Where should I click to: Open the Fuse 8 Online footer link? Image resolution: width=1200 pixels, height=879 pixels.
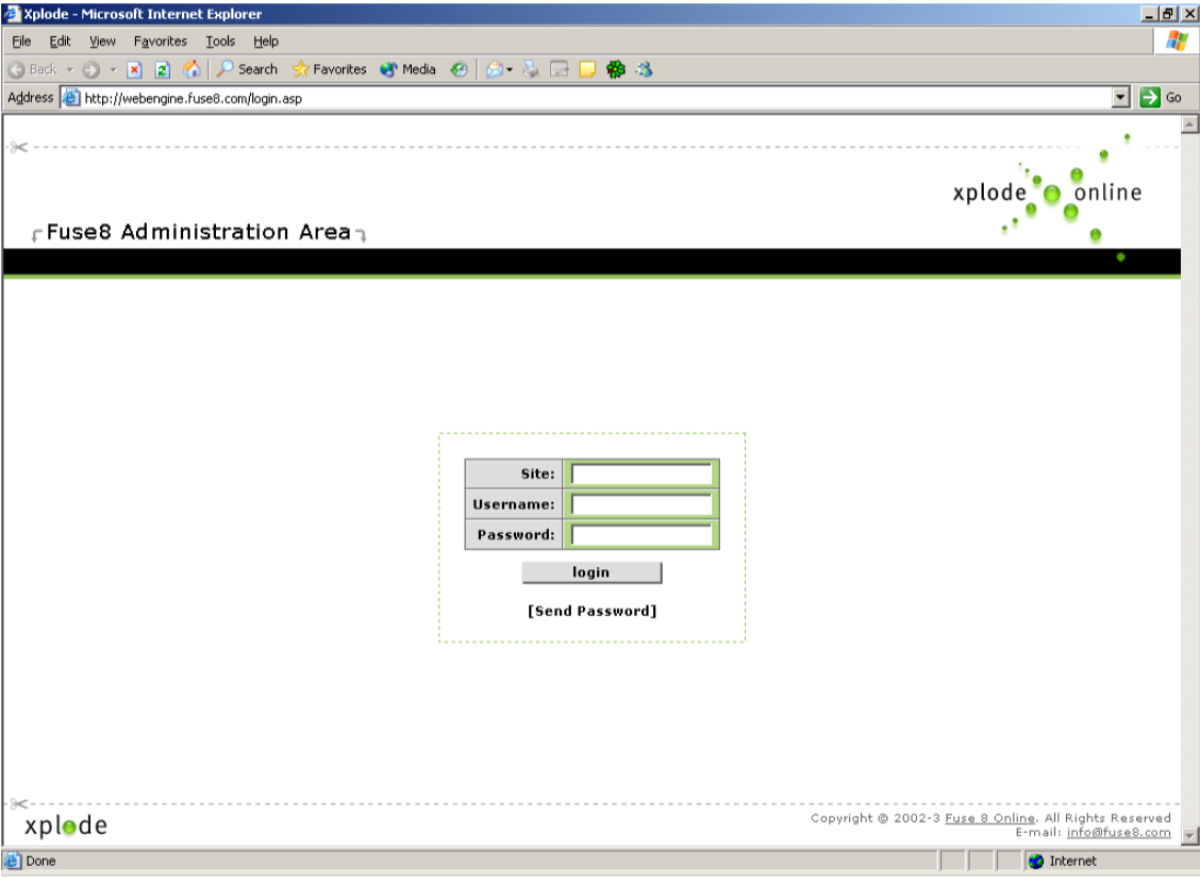click(x=990, y=818)
